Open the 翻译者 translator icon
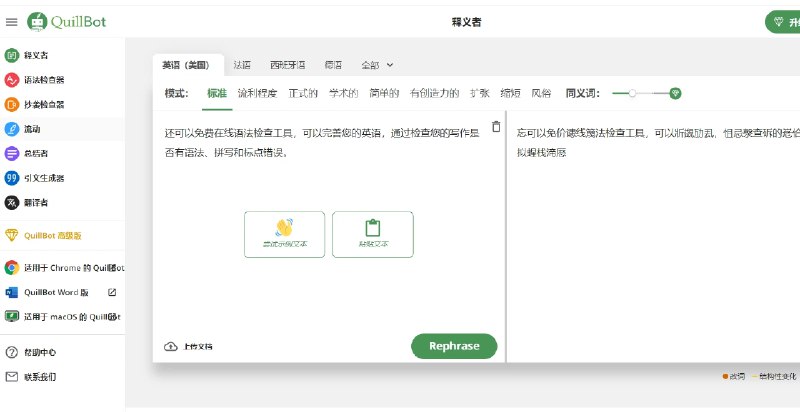Screen dimensions: 800x412 [12, 202]
